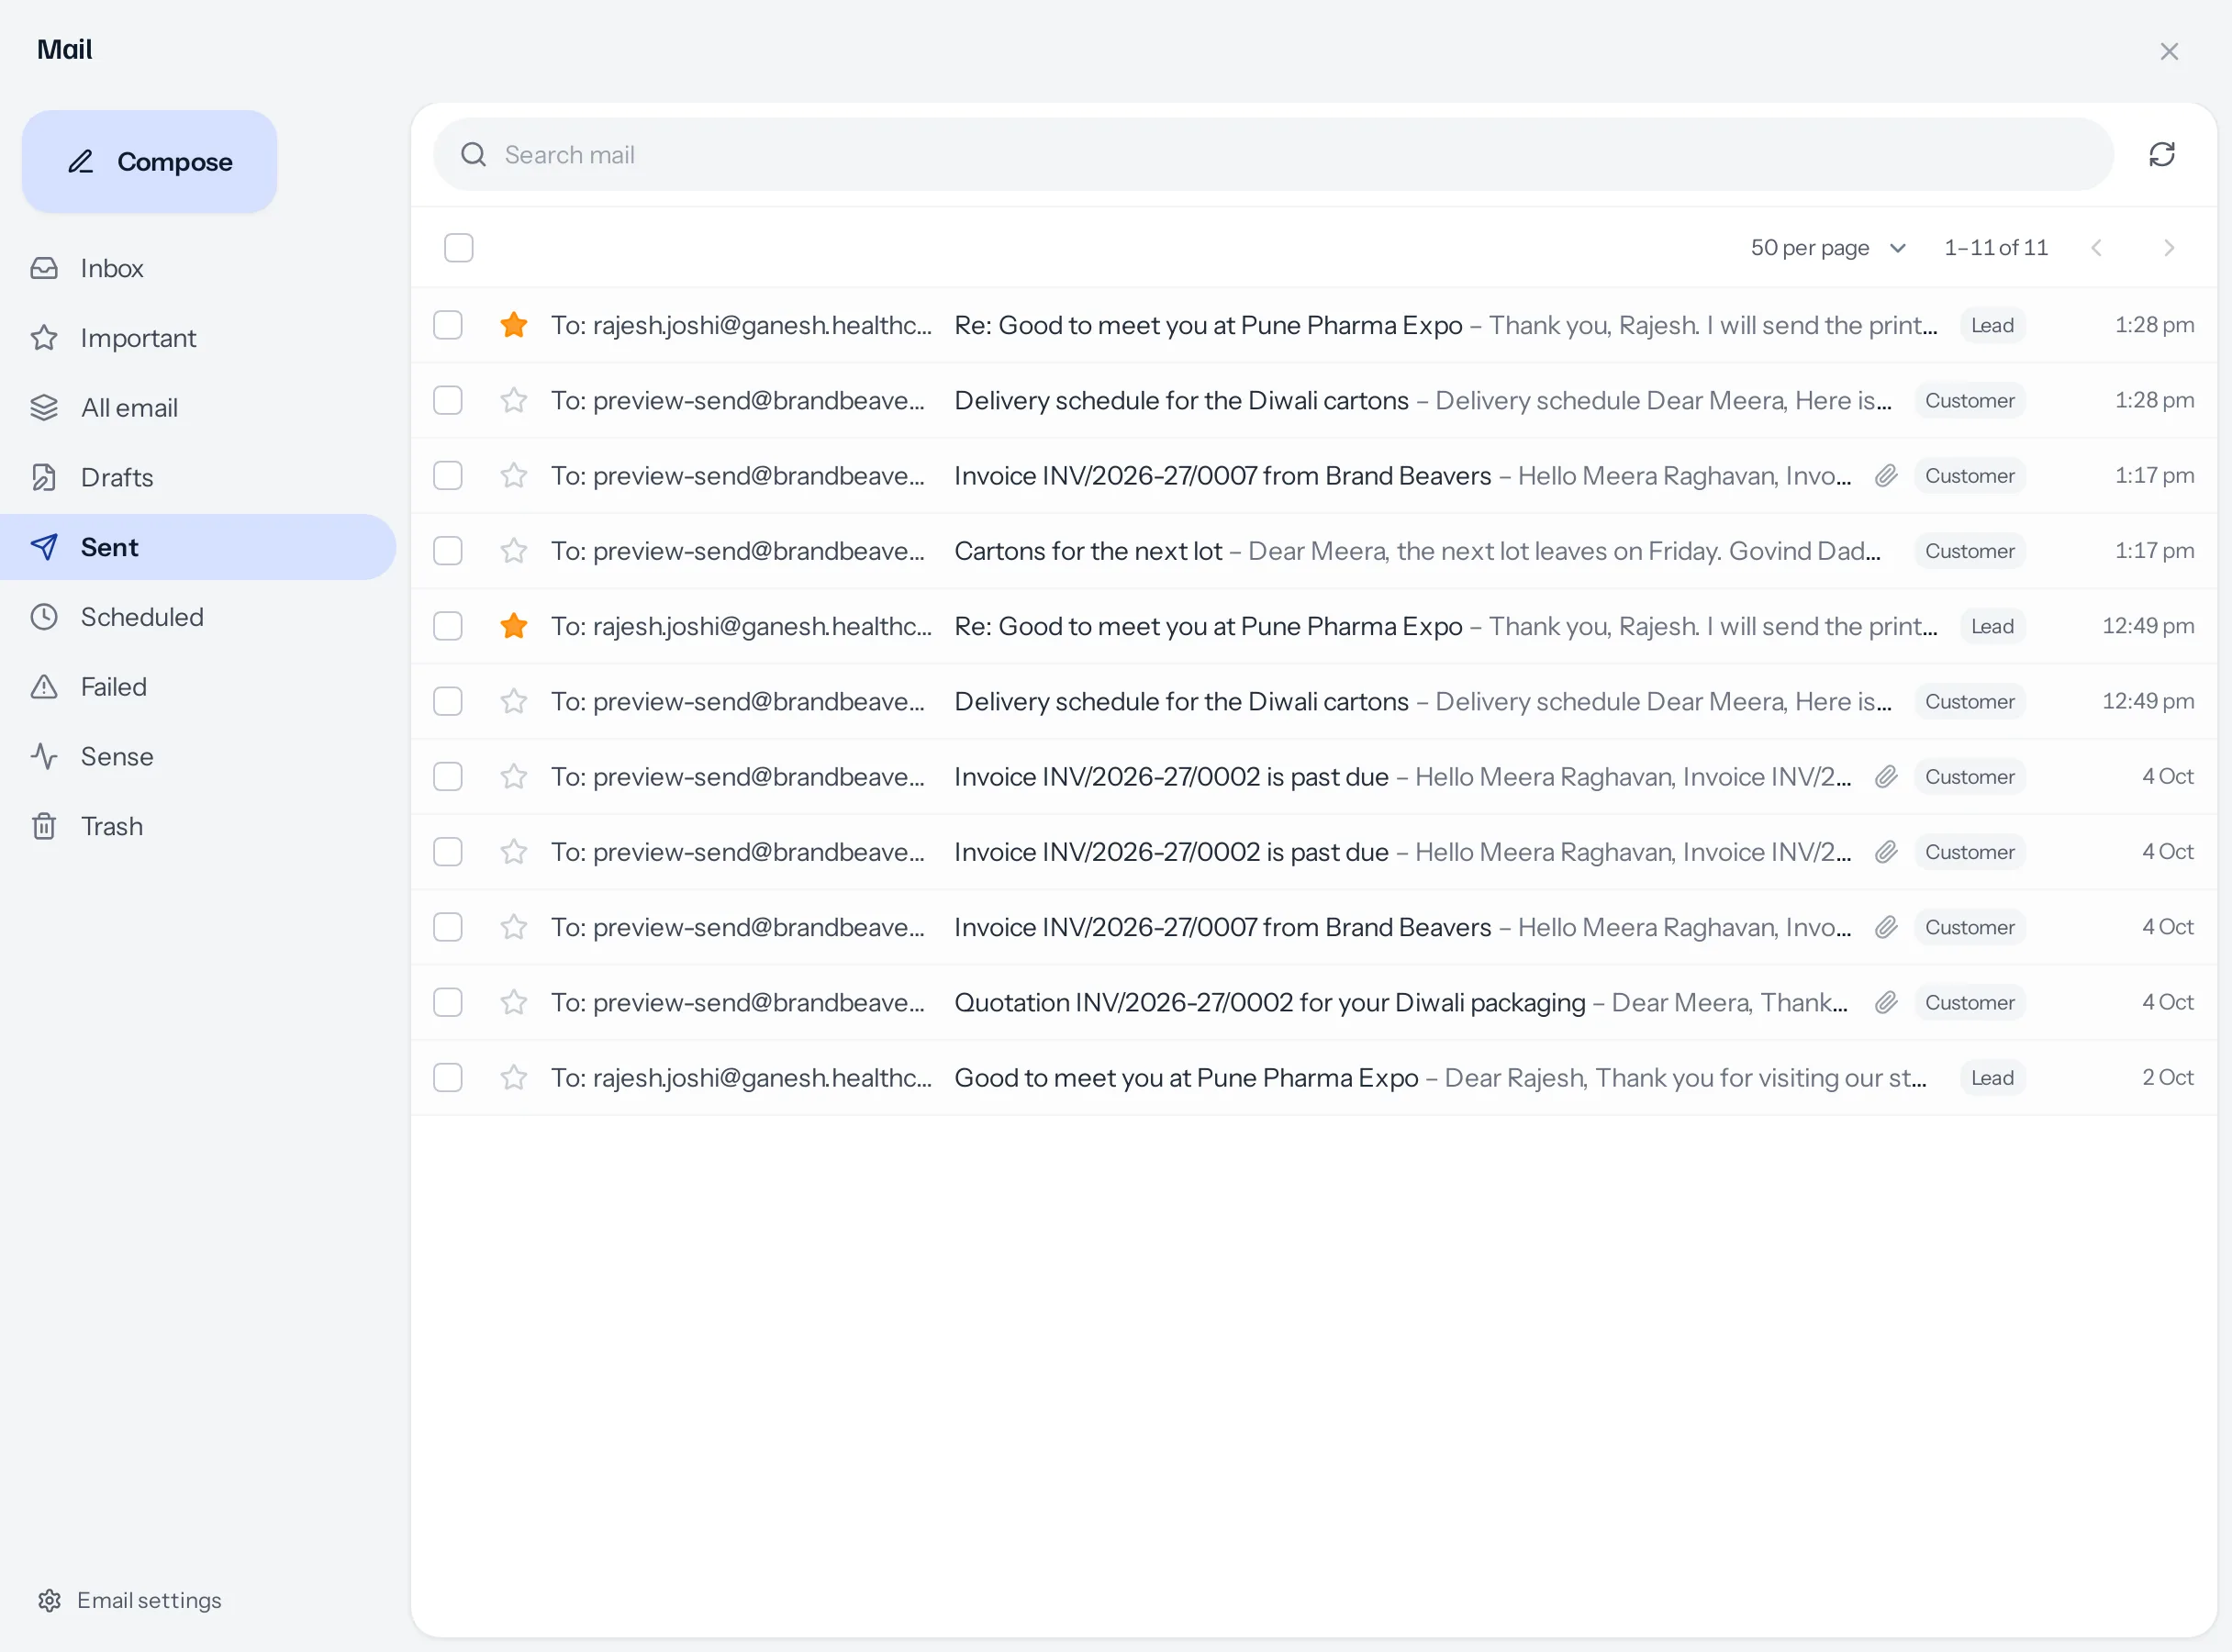2232x1652 pixels.
Task: Star the 2 Oct Good to meet you email
Action: coord(514,1078)
